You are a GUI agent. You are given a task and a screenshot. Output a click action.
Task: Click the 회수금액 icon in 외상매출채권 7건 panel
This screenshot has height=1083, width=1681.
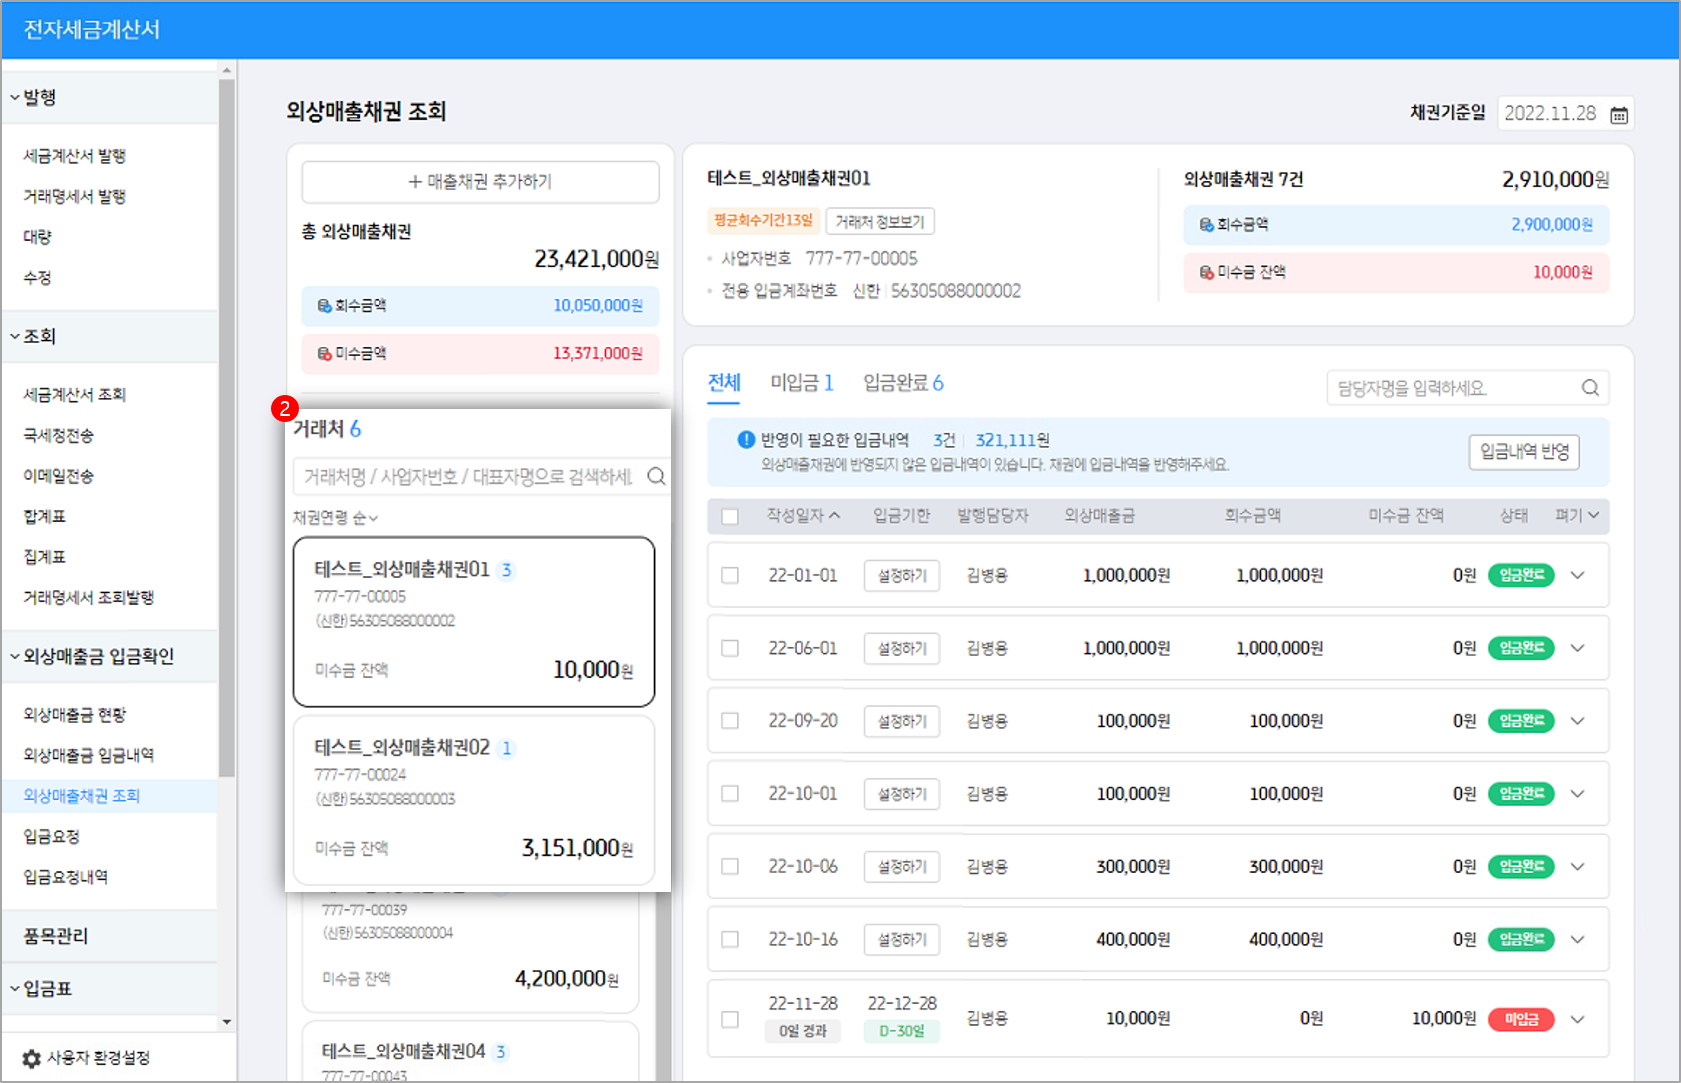(1207, 225)
